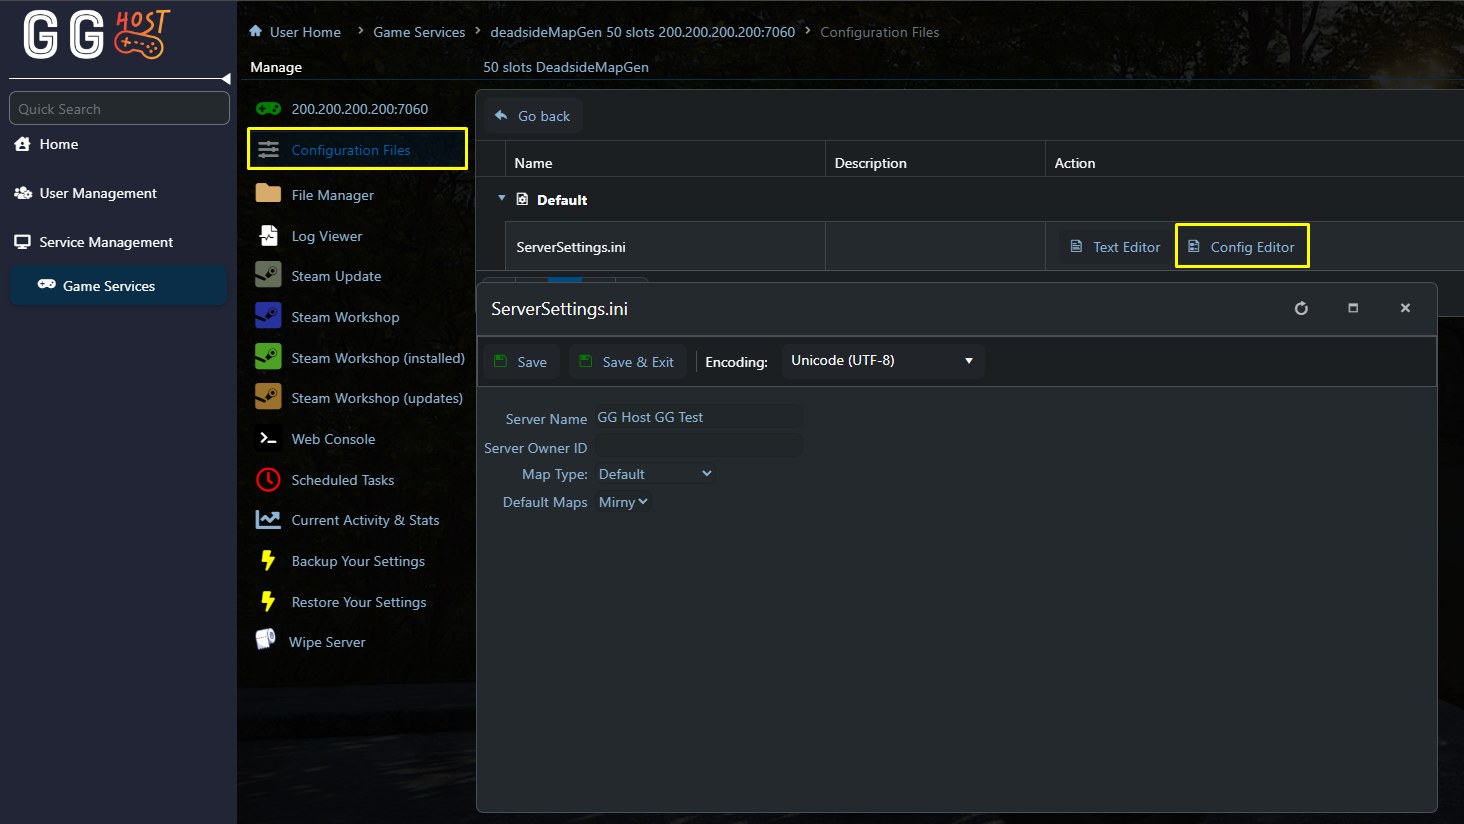
Task: Click Wipe Server toilet paper icon
Action: [x=266, y=640]
